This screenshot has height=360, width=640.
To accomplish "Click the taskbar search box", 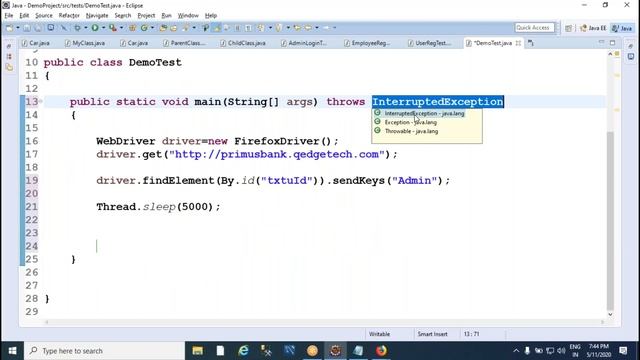I will (104, 351).
